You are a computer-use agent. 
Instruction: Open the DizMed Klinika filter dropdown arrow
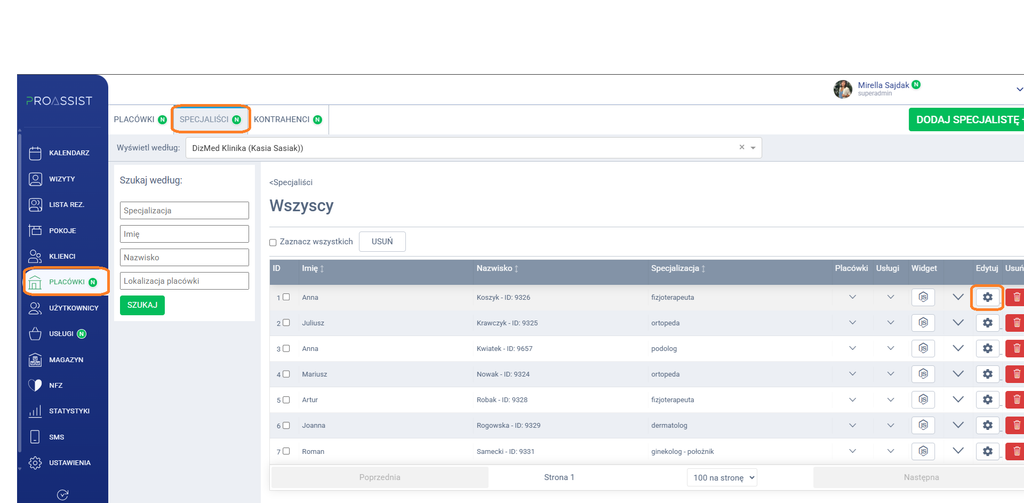pos(753,148)
